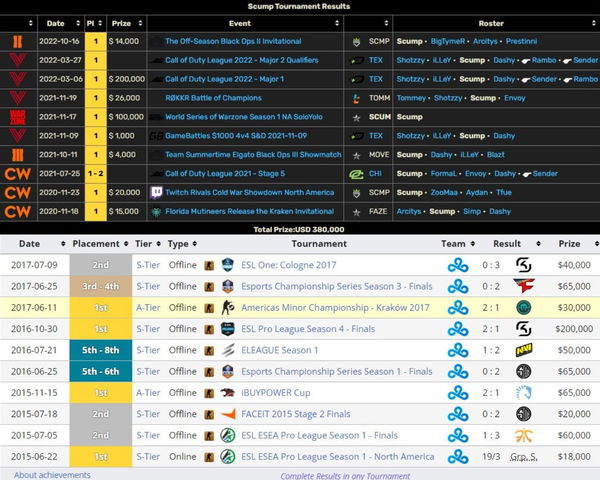Open ELEAGUE Season 1 tournament page
This screenshot has height=480, width=600.
click(x=279, y=350)
